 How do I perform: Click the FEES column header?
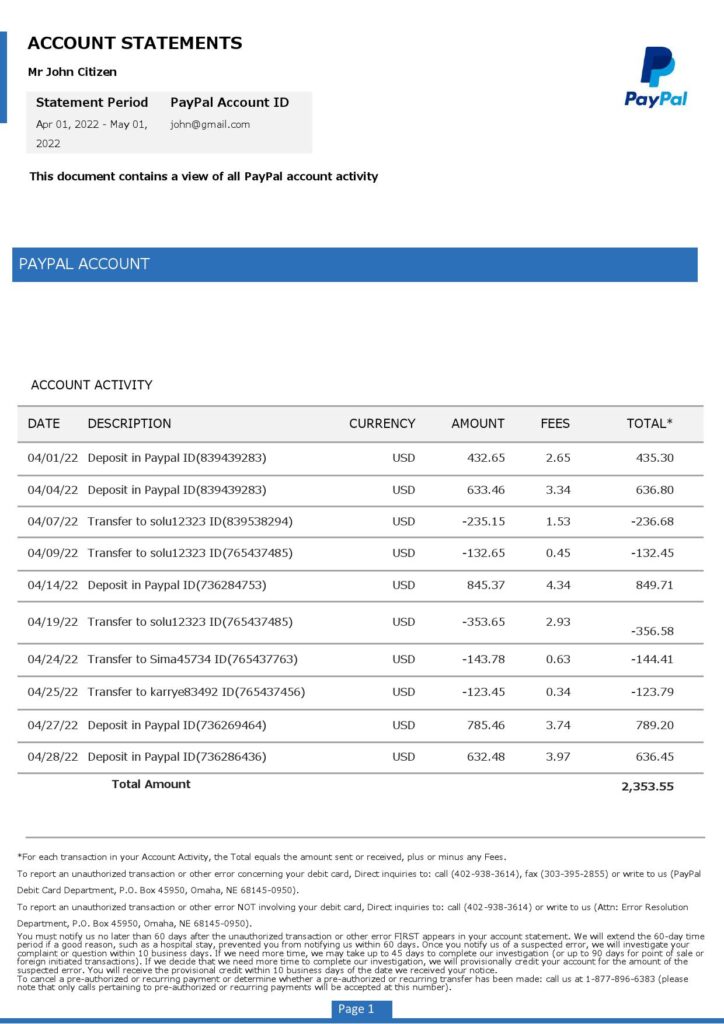[x=555, y=424]
